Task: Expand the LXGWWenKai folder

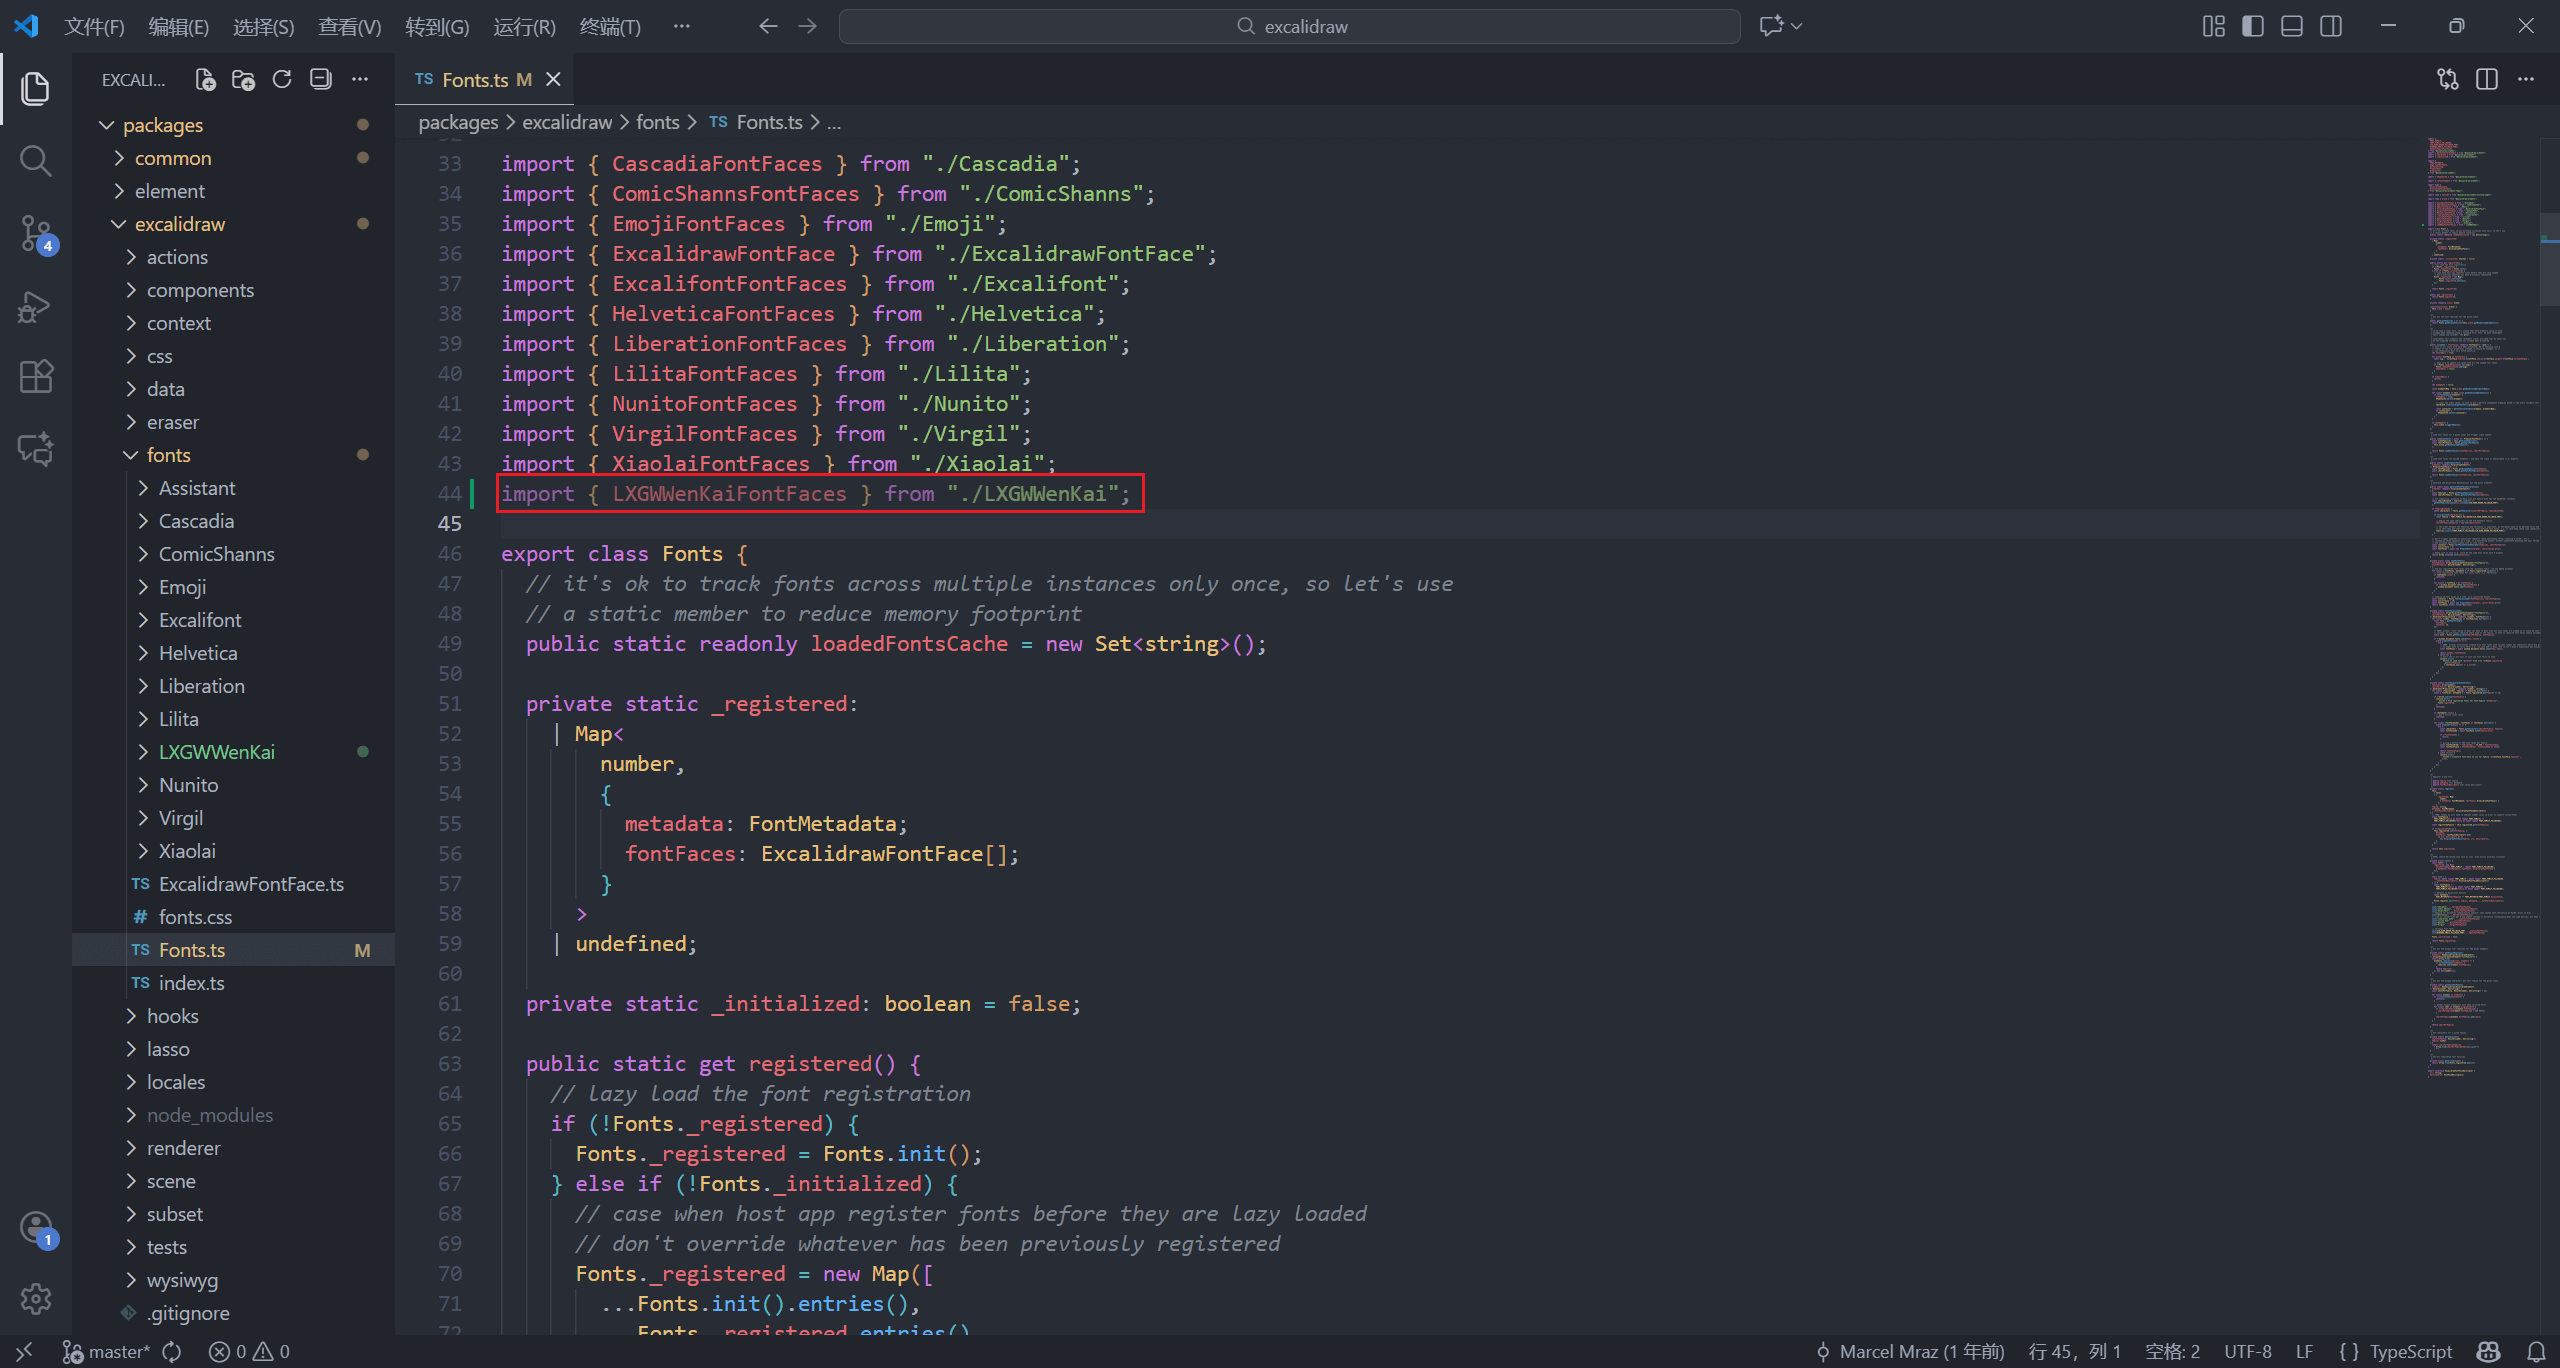Action: pos(216,752)
